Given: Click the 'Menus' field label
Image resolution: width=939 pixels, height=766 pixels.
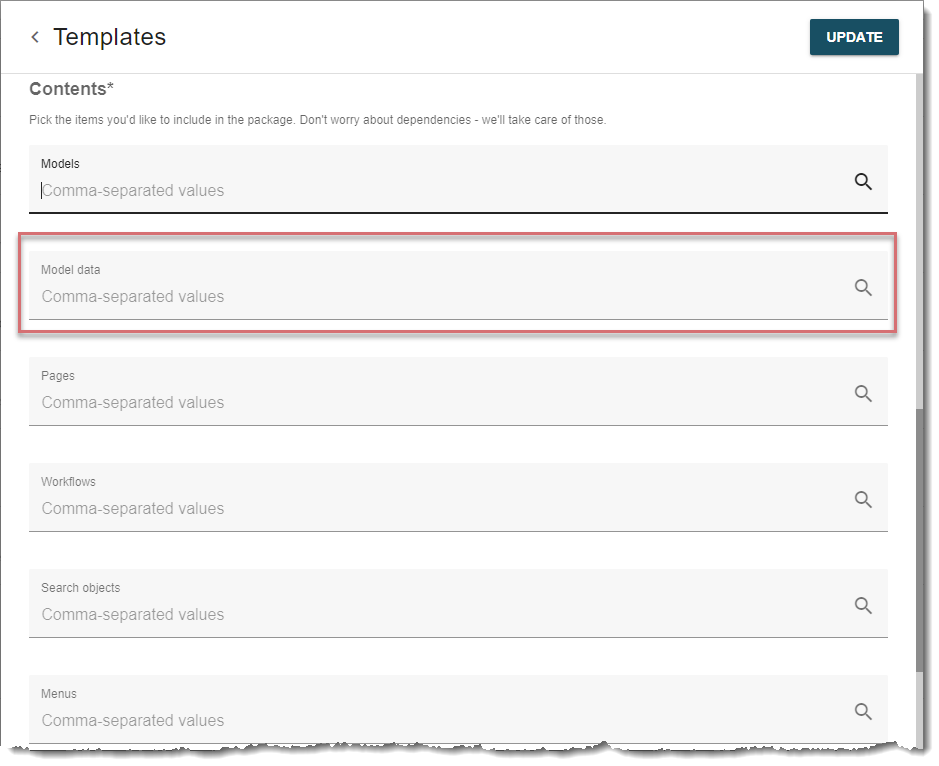Looking at the screenshot, I should [x=59, y=694].
